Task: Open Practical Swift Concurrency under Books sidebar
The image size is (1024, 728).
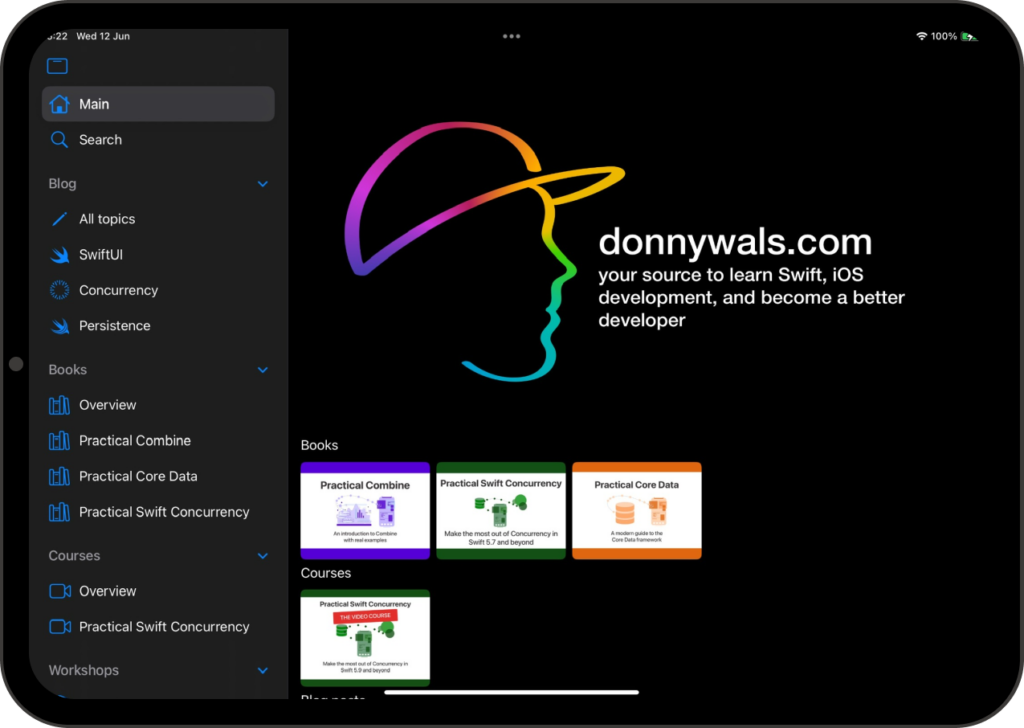Action: pyautogui.click(x=158, y=512)
